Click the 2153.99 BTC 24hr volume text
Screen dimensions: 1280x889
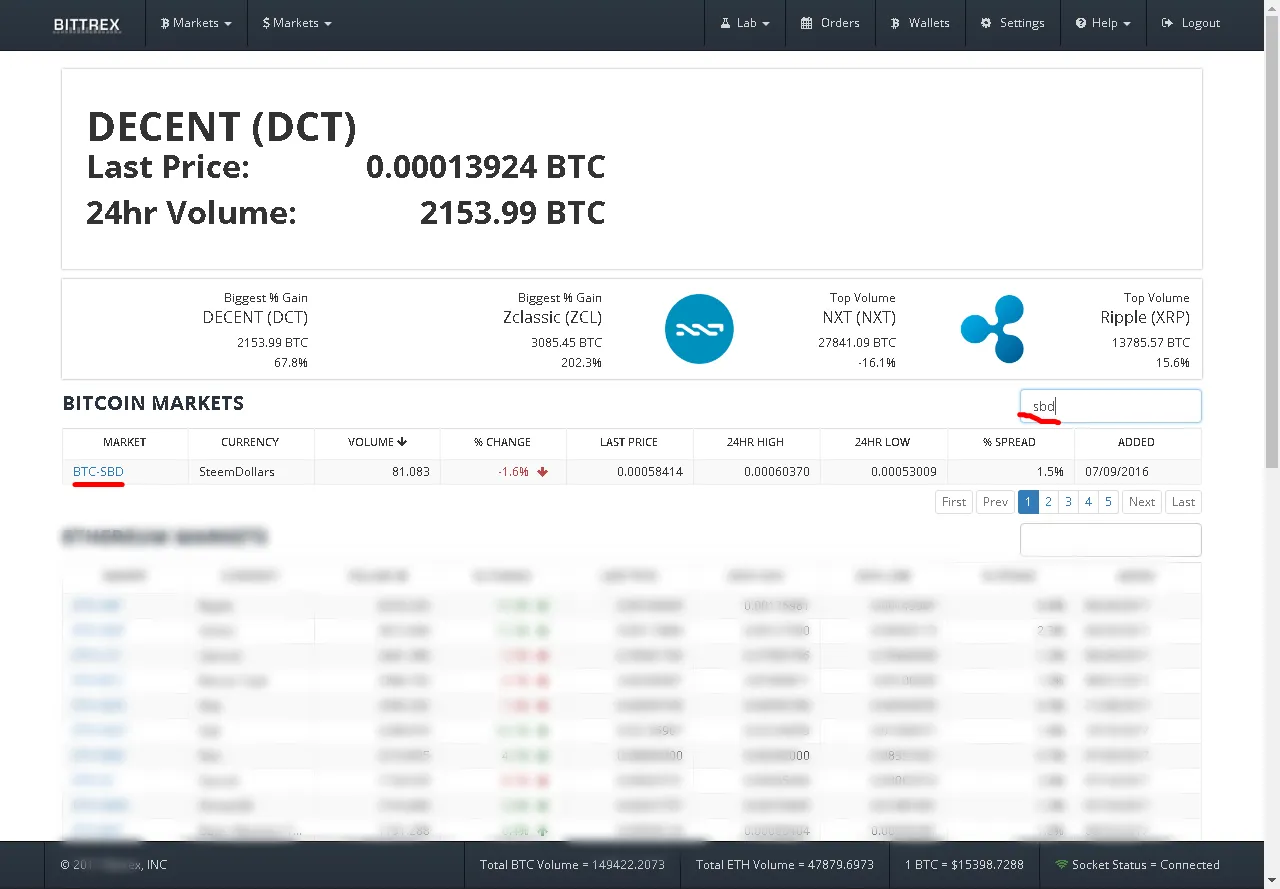coord(512,213)
